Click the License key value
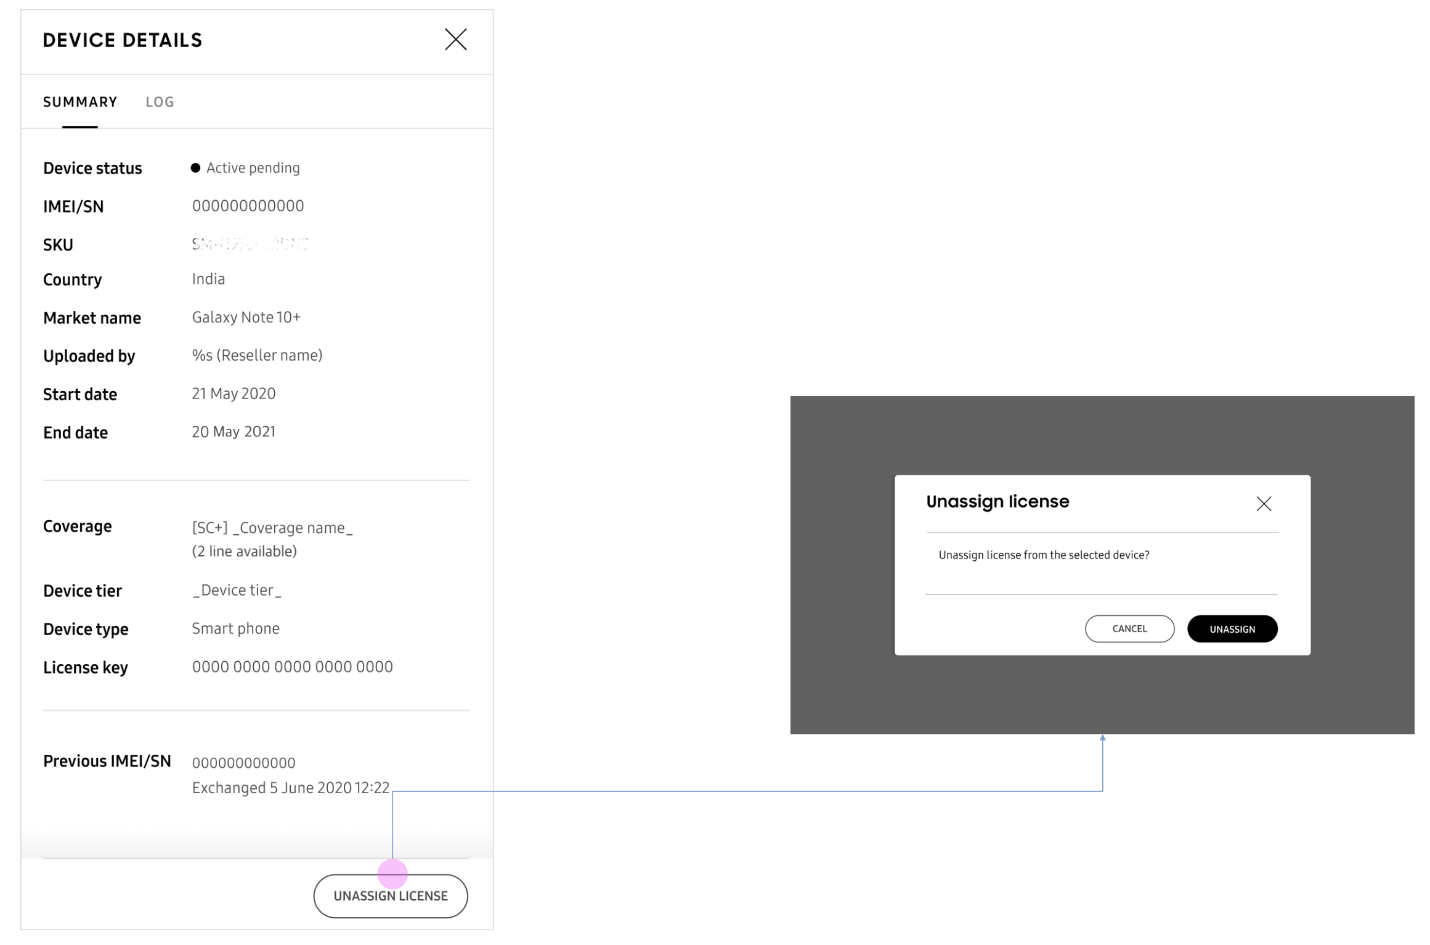This screenshot has height=945, width=1430. (292, 666)
